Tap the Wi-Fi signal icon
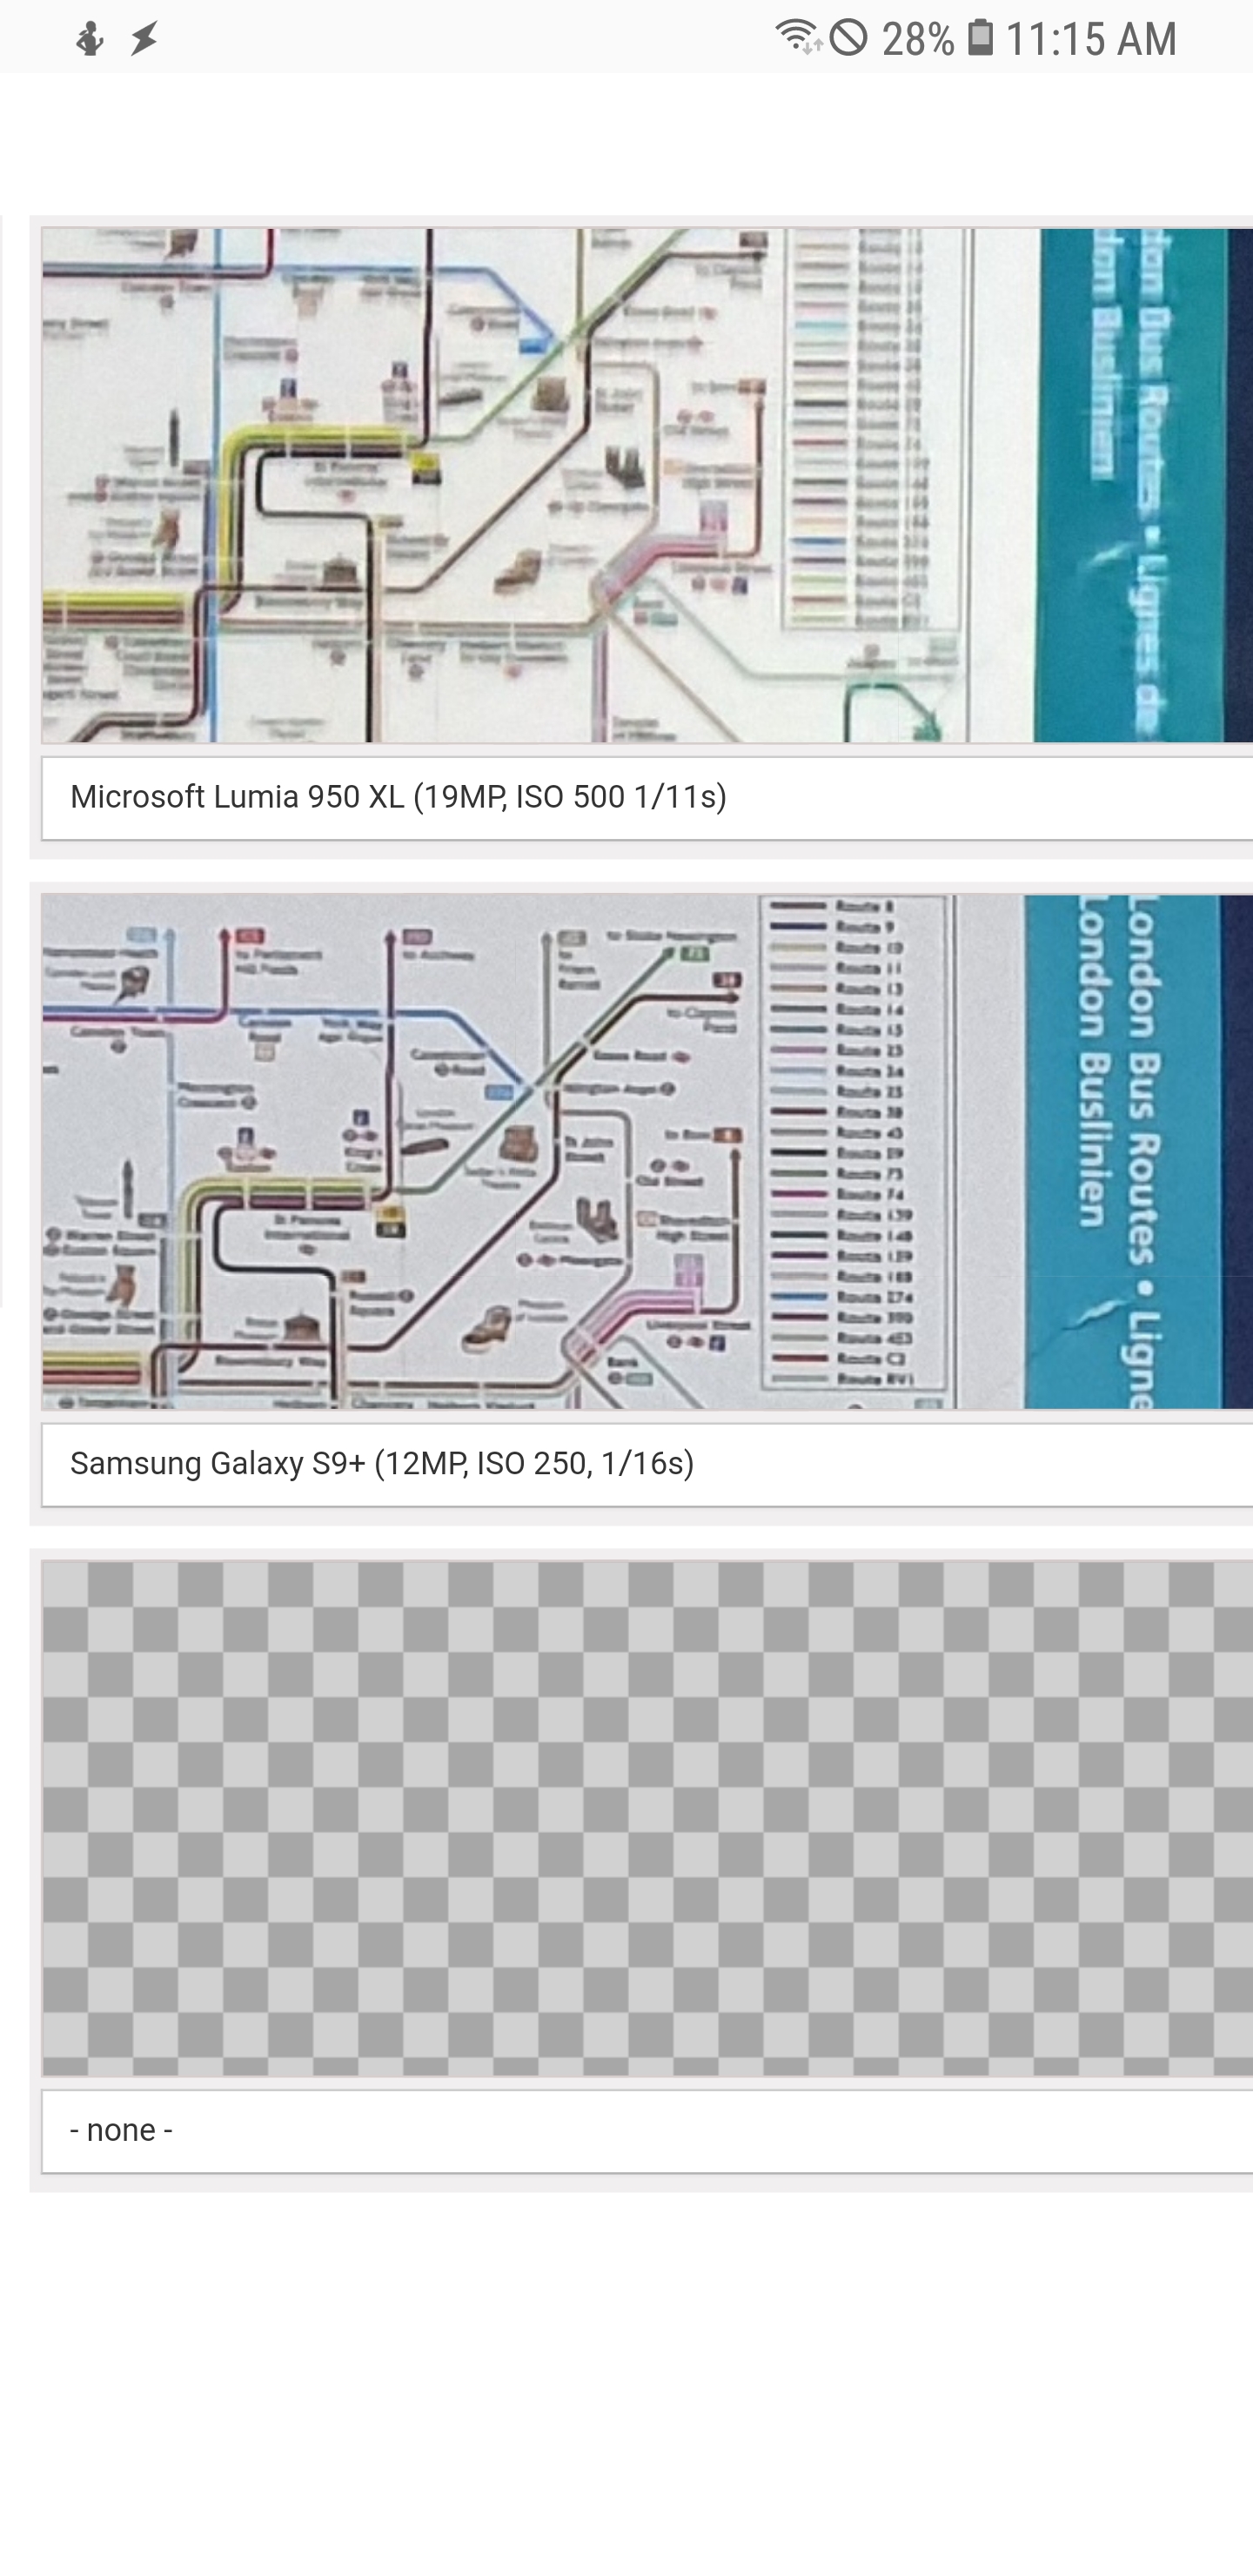Screen dimensions: 1253x2576 797,37
